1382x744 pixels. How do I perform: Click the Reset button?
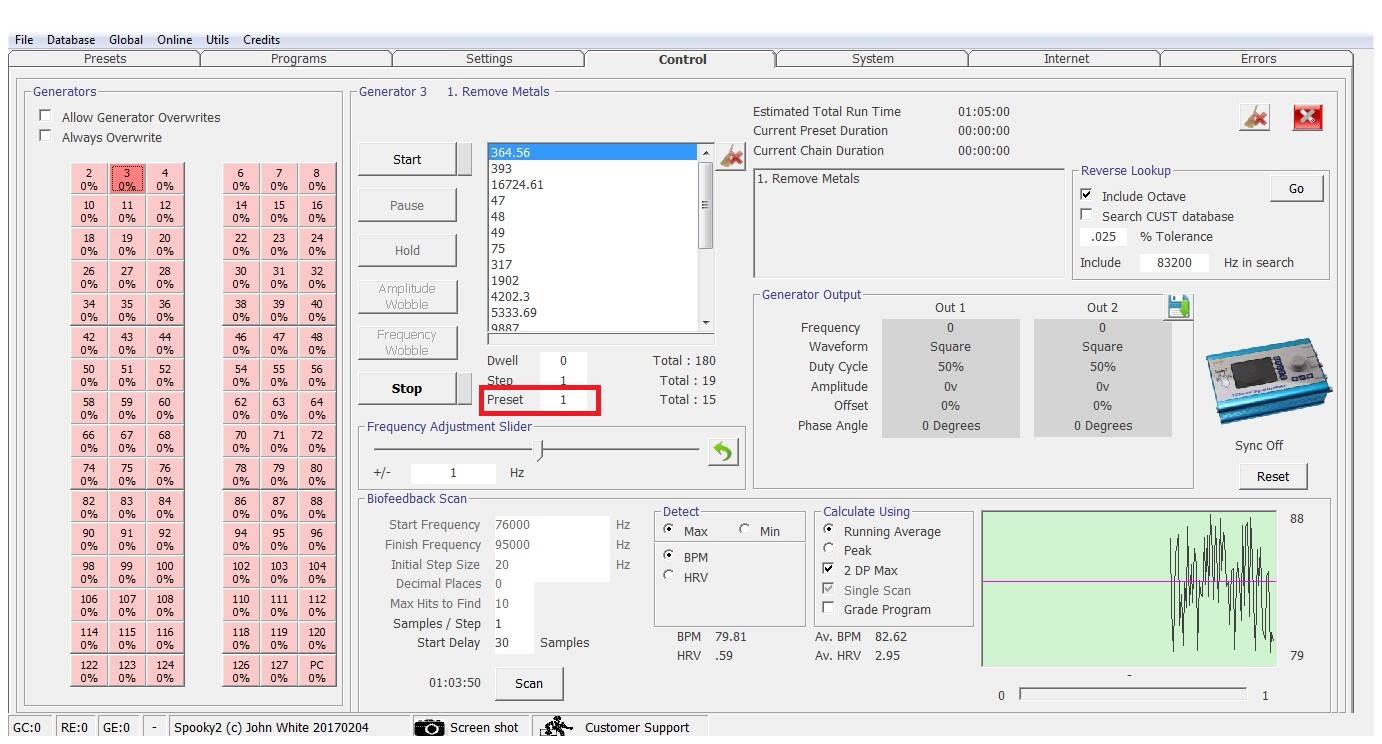tap(1272, 476)
